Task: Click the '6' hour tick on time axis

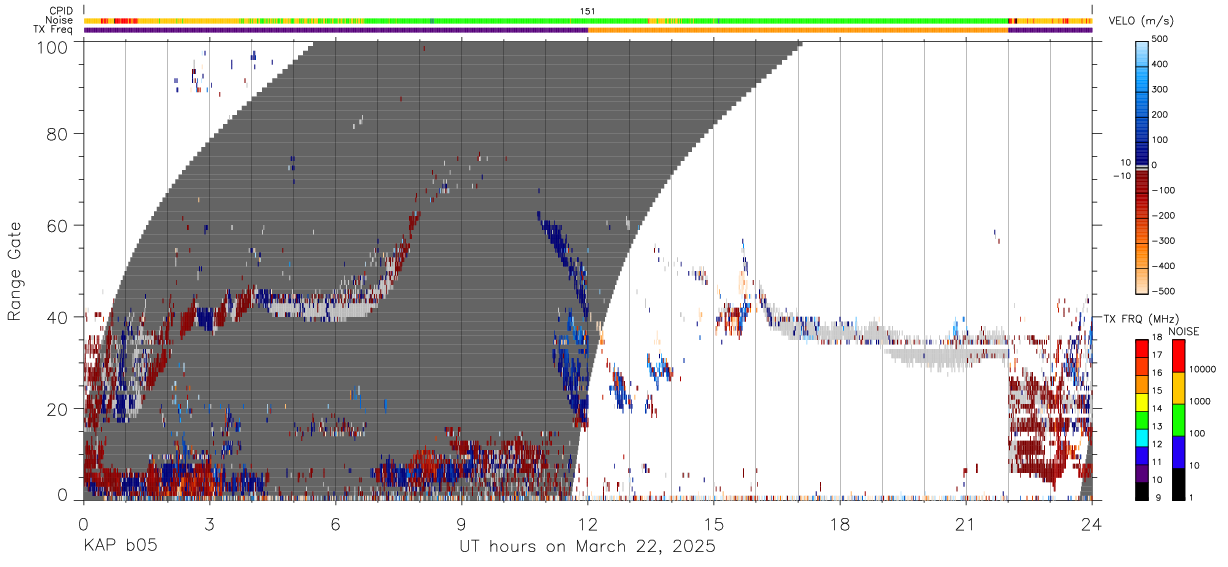Action: [x=336, y=523]
